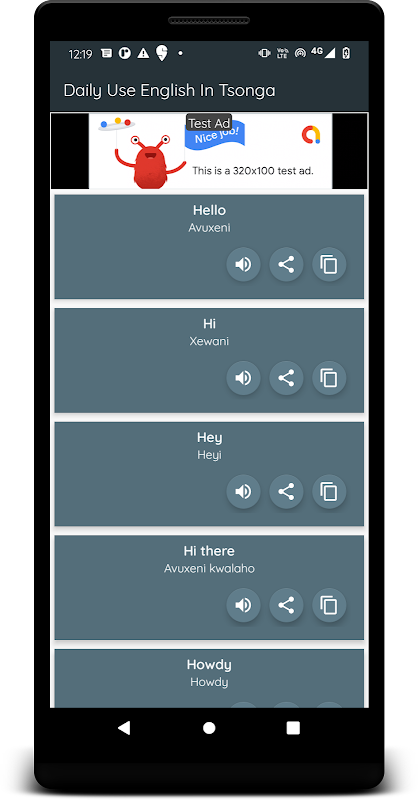The image size is (418, 800).
Task: Tap the Hi there card title
Action: (209, 551)
